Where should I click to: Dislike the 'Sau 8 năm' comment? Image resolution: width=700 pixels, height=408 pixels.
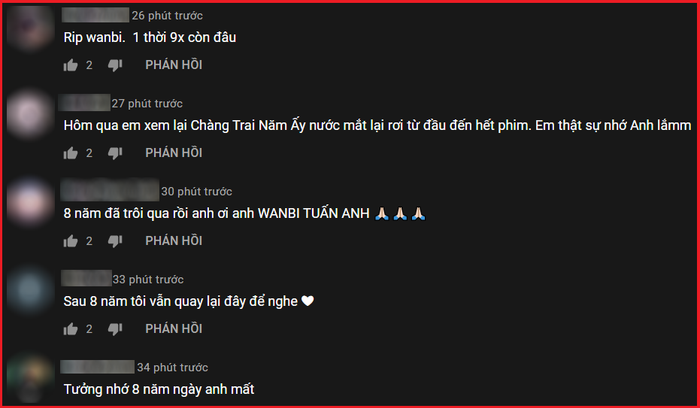[115, 329]
